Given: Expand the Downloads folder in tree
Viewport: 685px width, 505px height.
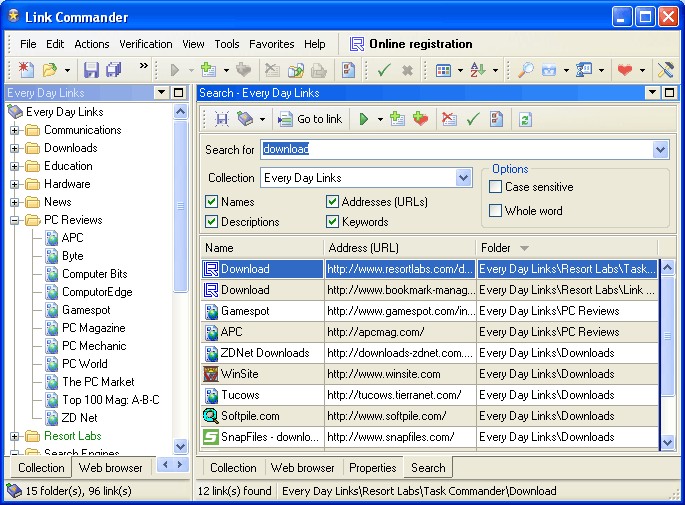Looking at the screenshot, I should tap(15, 148).
